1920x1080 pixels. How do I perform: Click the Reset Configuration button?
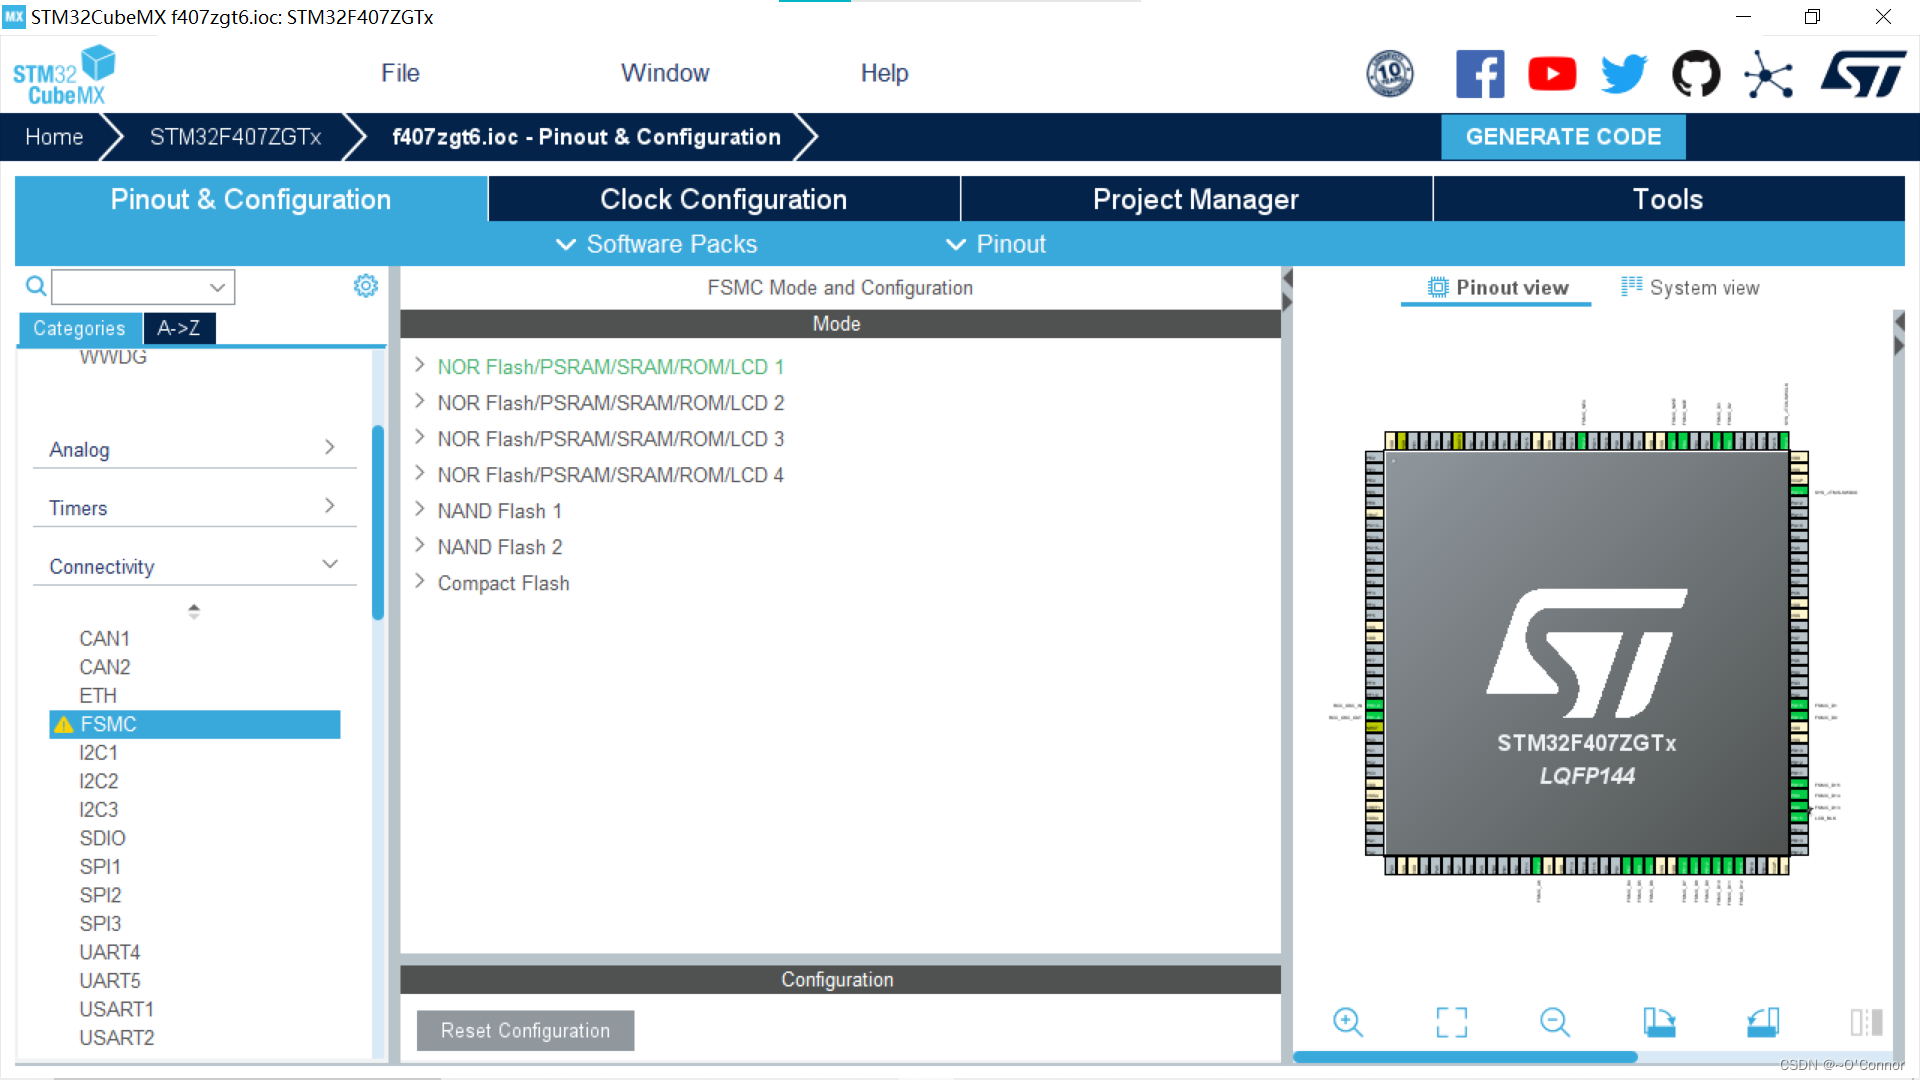[x=525, y=1031]
